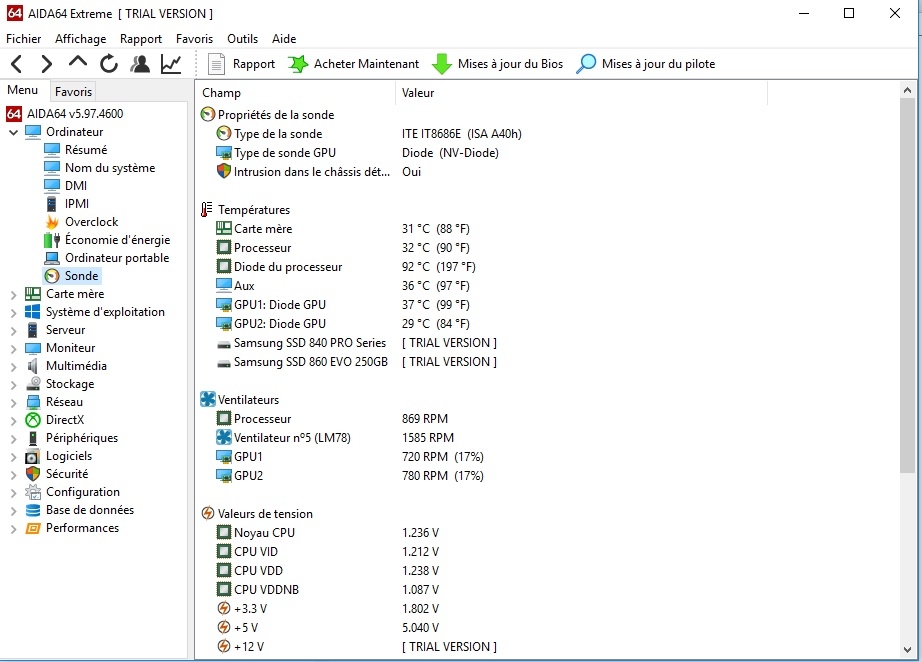
Task: Click Mises à jour du pilote
Action: pyautogui.click(x=645, y=64)
